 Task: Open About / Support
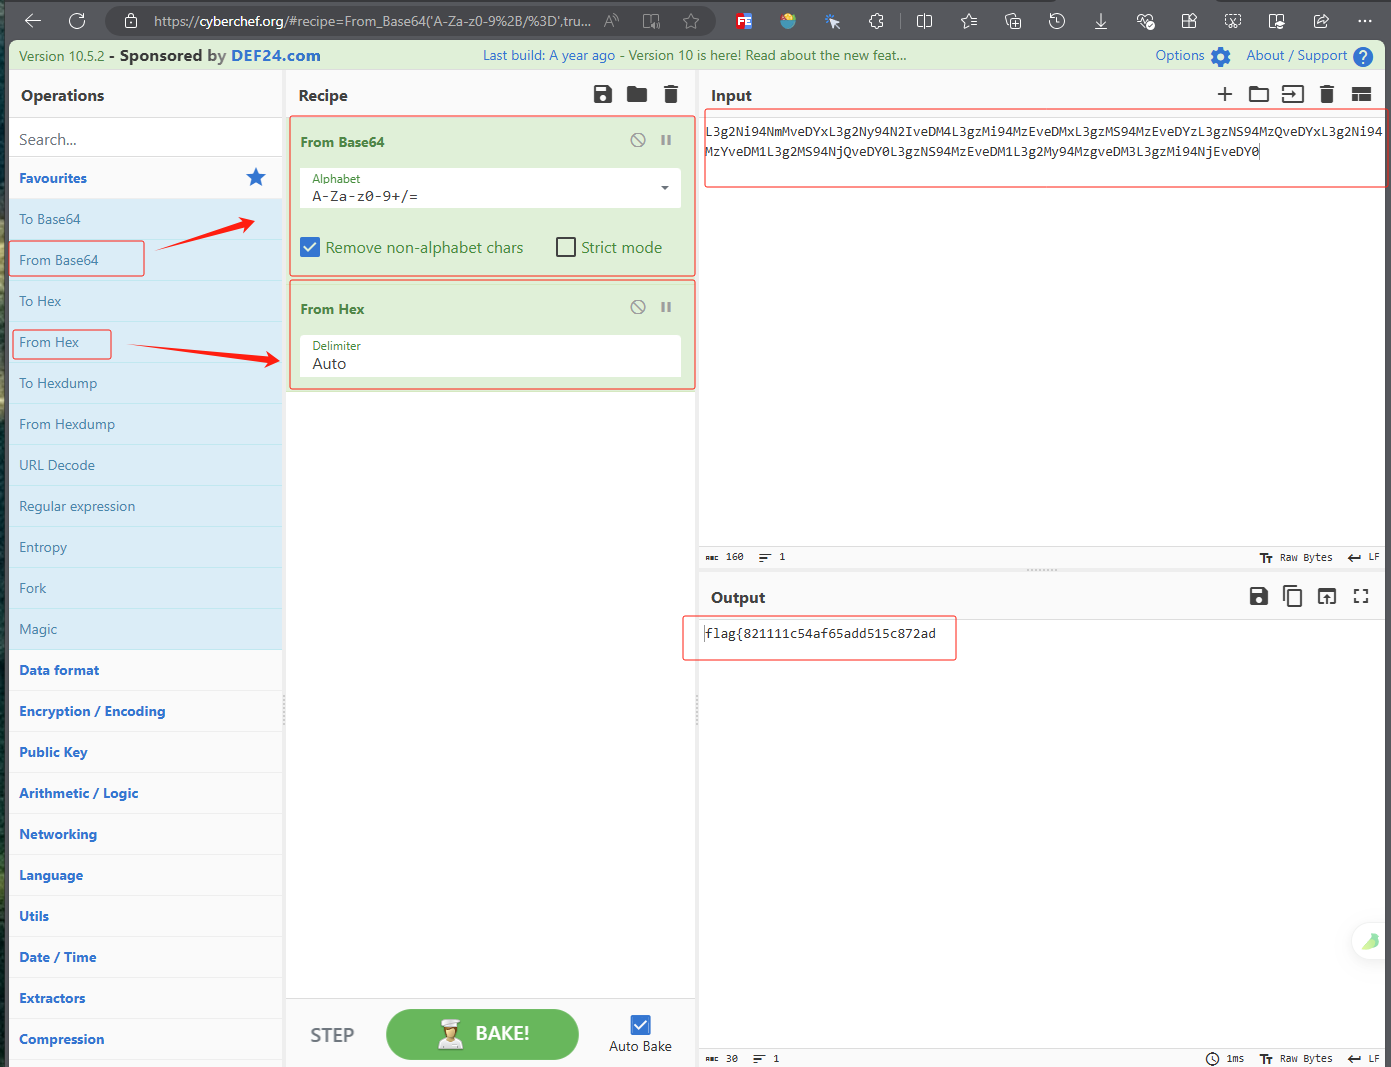tap(1309, 56)
